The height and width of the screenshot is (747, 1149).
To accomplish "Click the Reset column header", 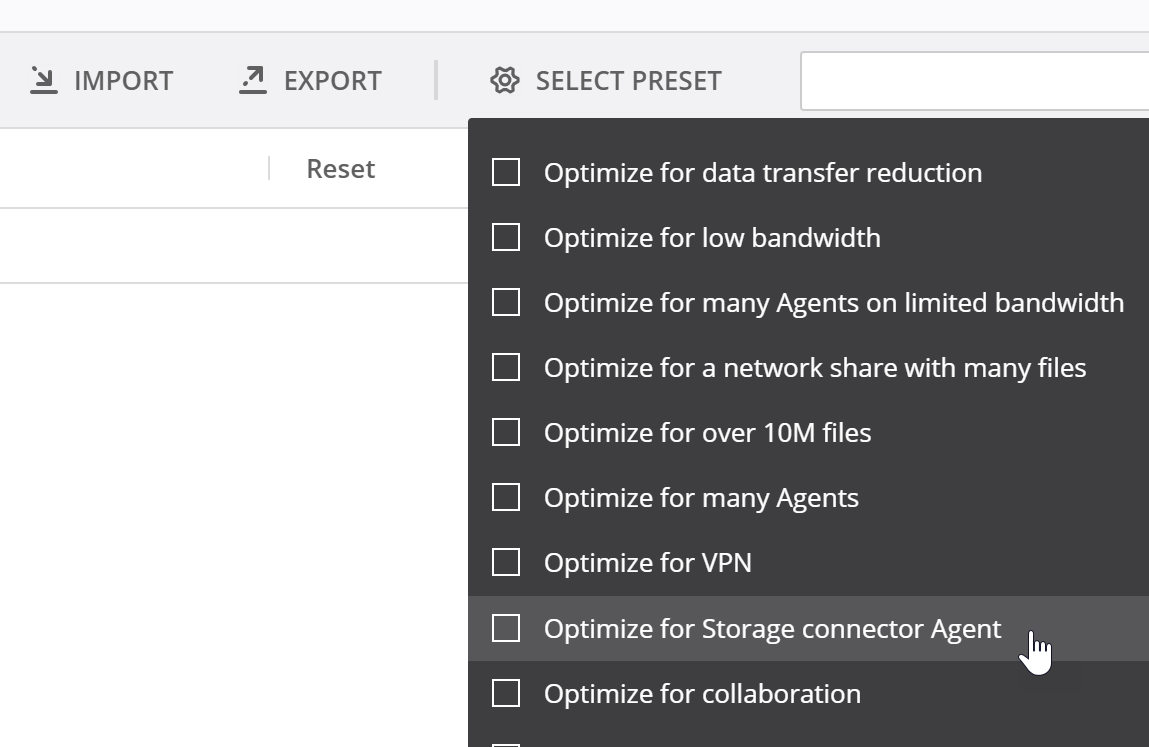I will click(340, 169).
